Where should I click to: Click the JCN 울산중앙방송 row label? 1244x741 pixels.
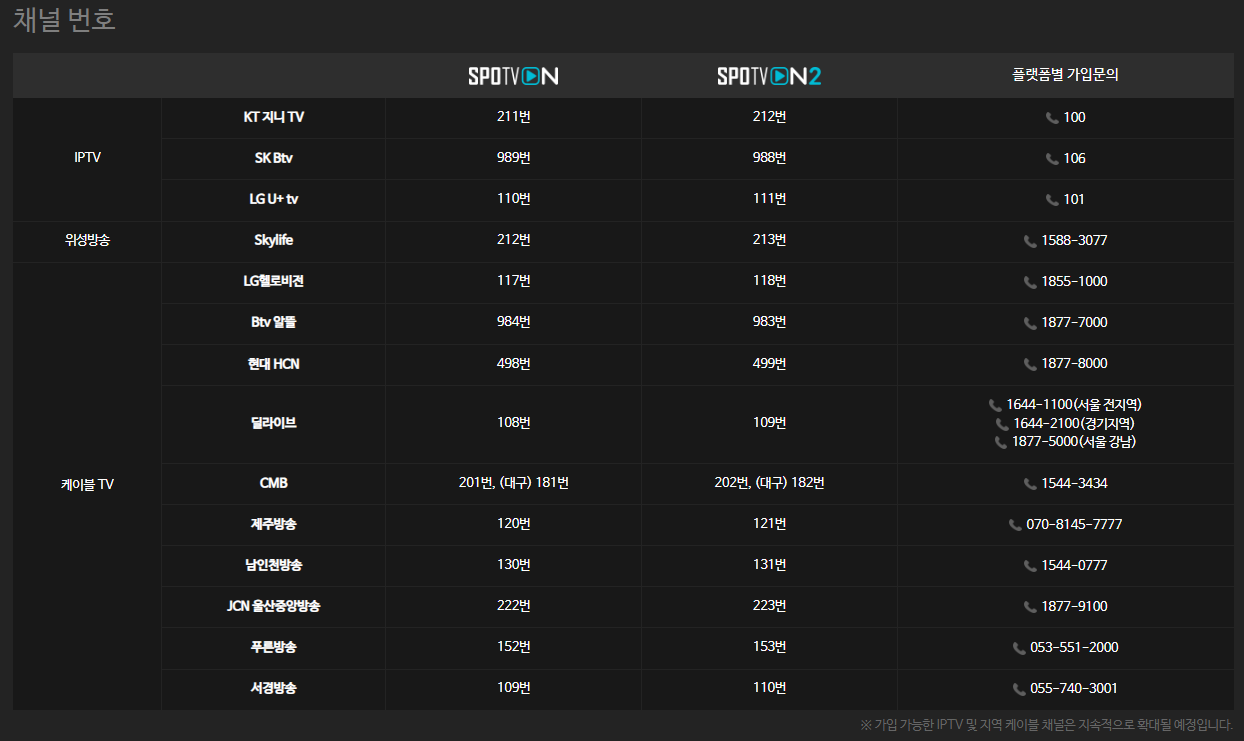pyautogui.click(x=274, y=606)
